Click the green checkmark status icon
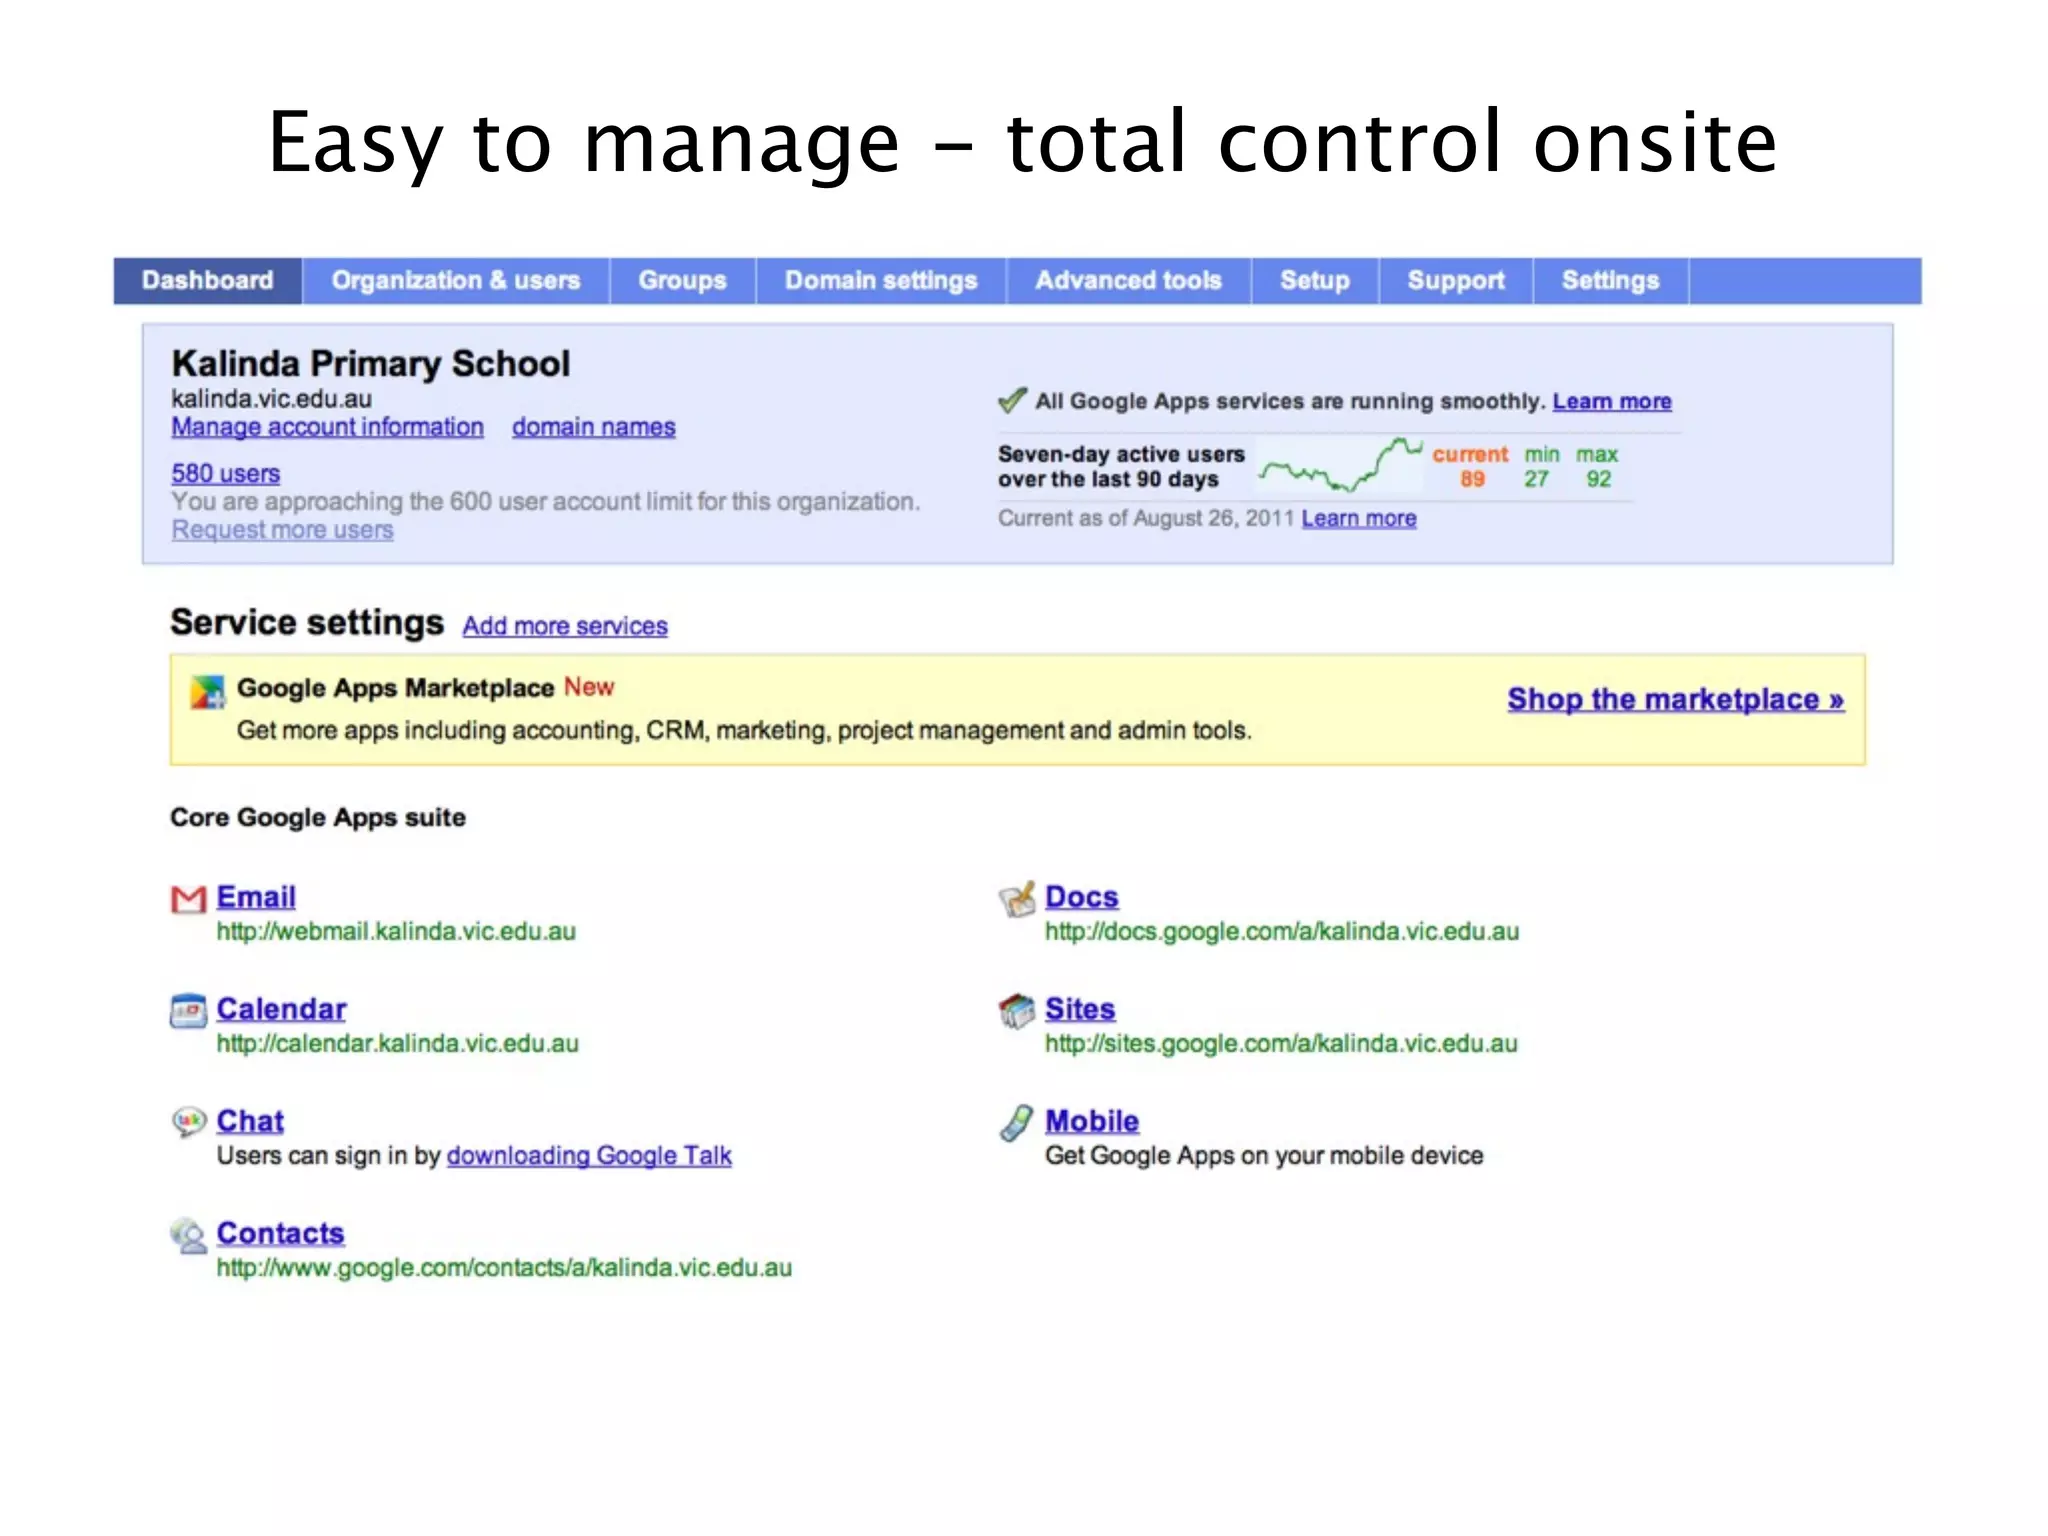This screenshot has height=1536, width=2048. (x=1012, y=400)
